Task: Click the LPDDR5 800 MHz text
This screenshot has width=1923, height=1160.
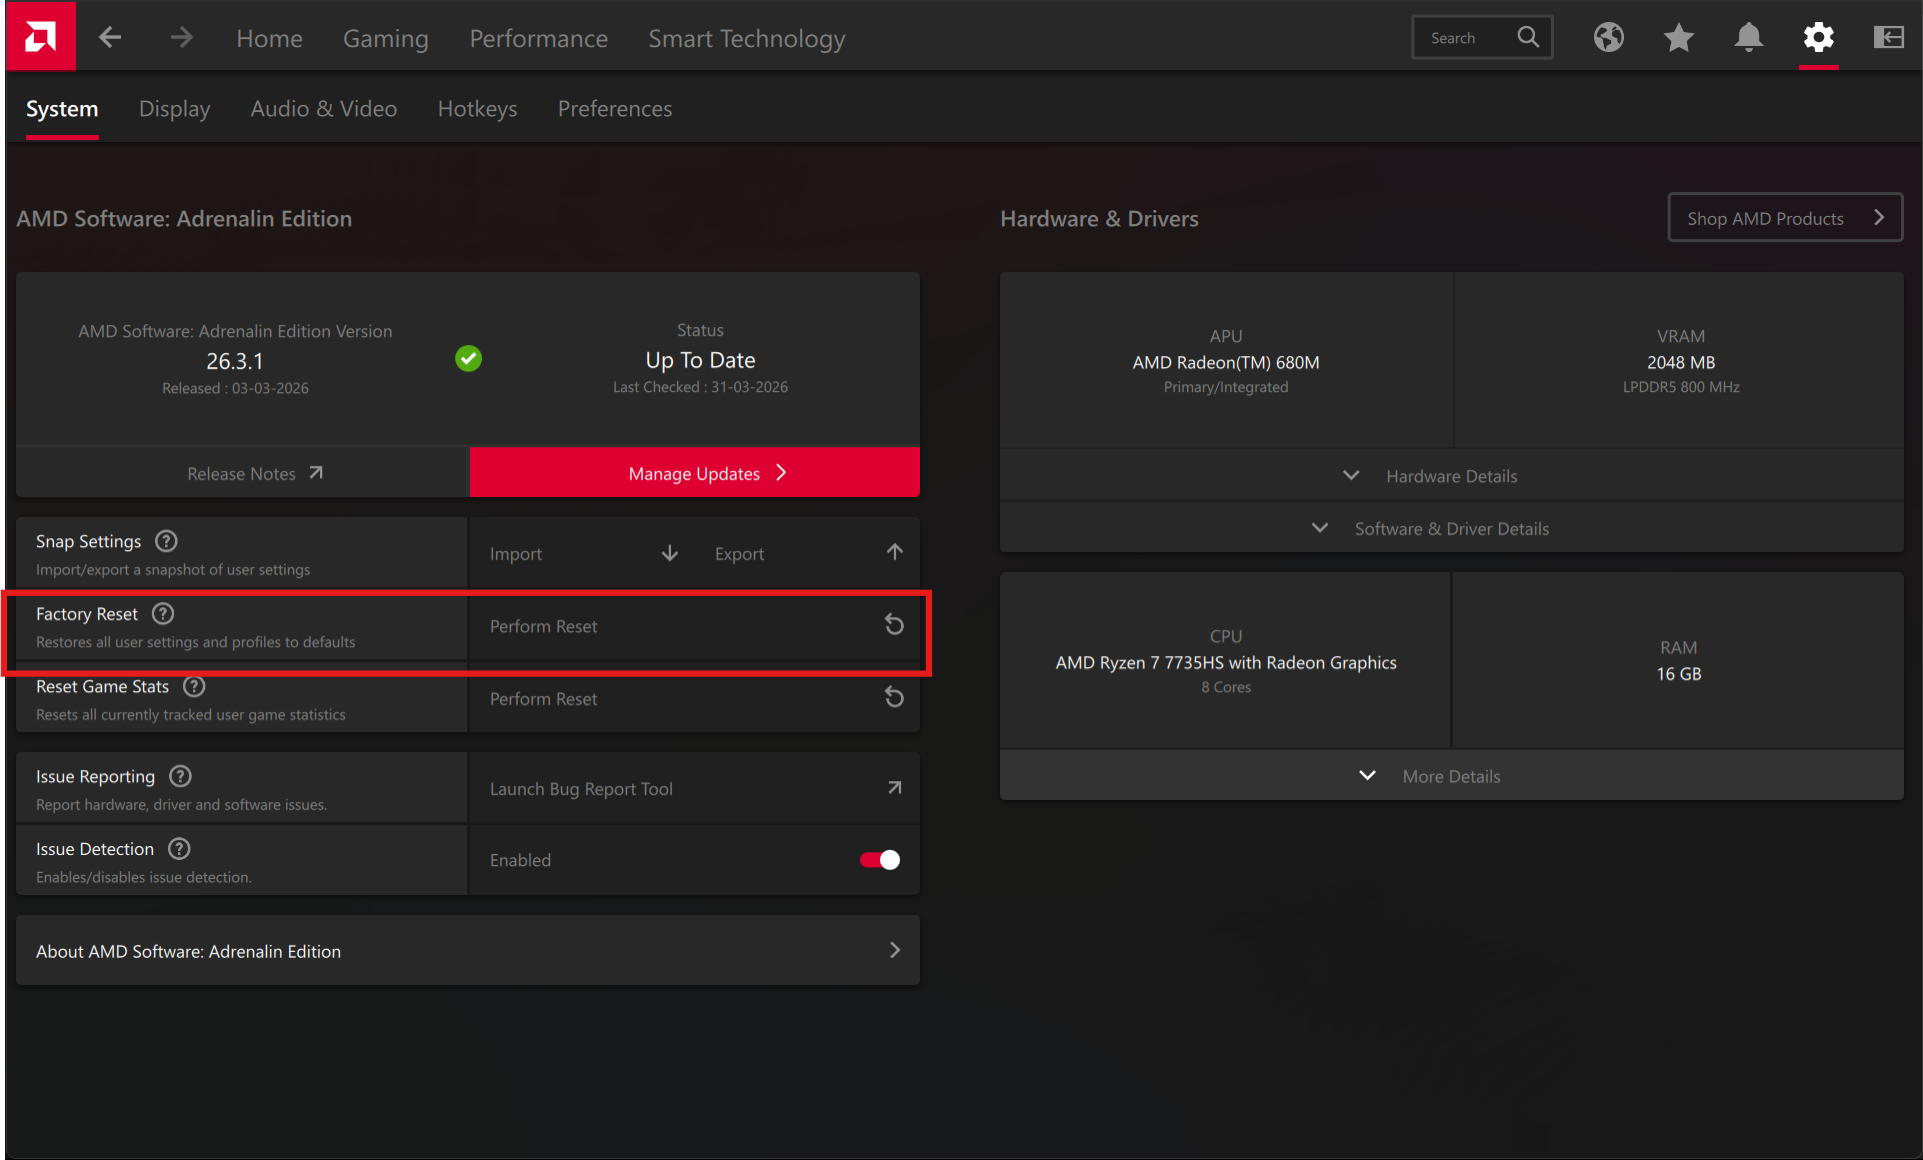Action: pyautogui.click(x=1681, y=387)
